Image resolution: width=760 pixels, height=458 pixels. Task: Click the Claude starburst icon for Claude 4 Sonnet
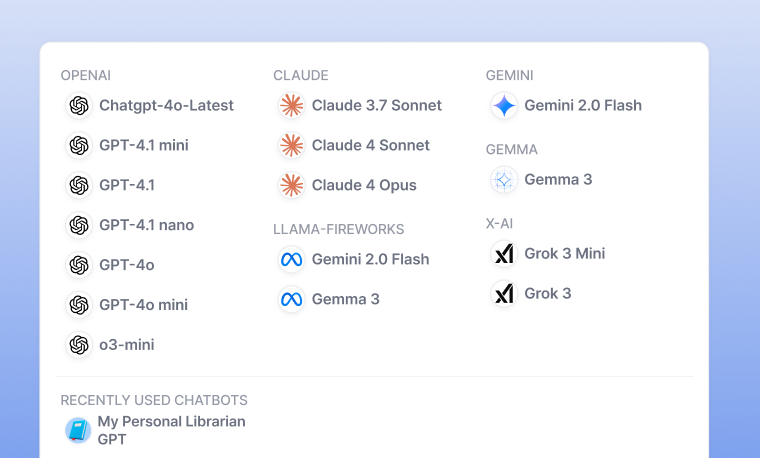tap(291, 145)
